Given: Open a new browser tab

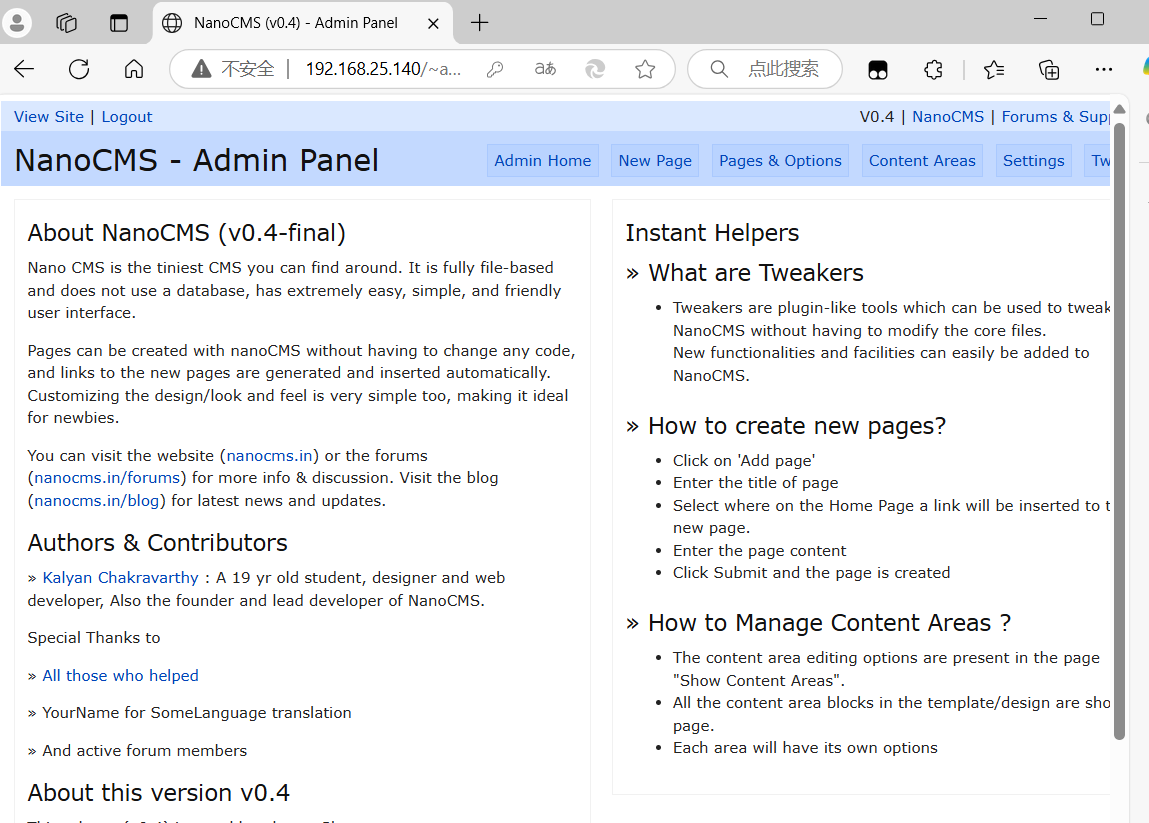Looking at the screenshot, I should [x=479, y=23].
